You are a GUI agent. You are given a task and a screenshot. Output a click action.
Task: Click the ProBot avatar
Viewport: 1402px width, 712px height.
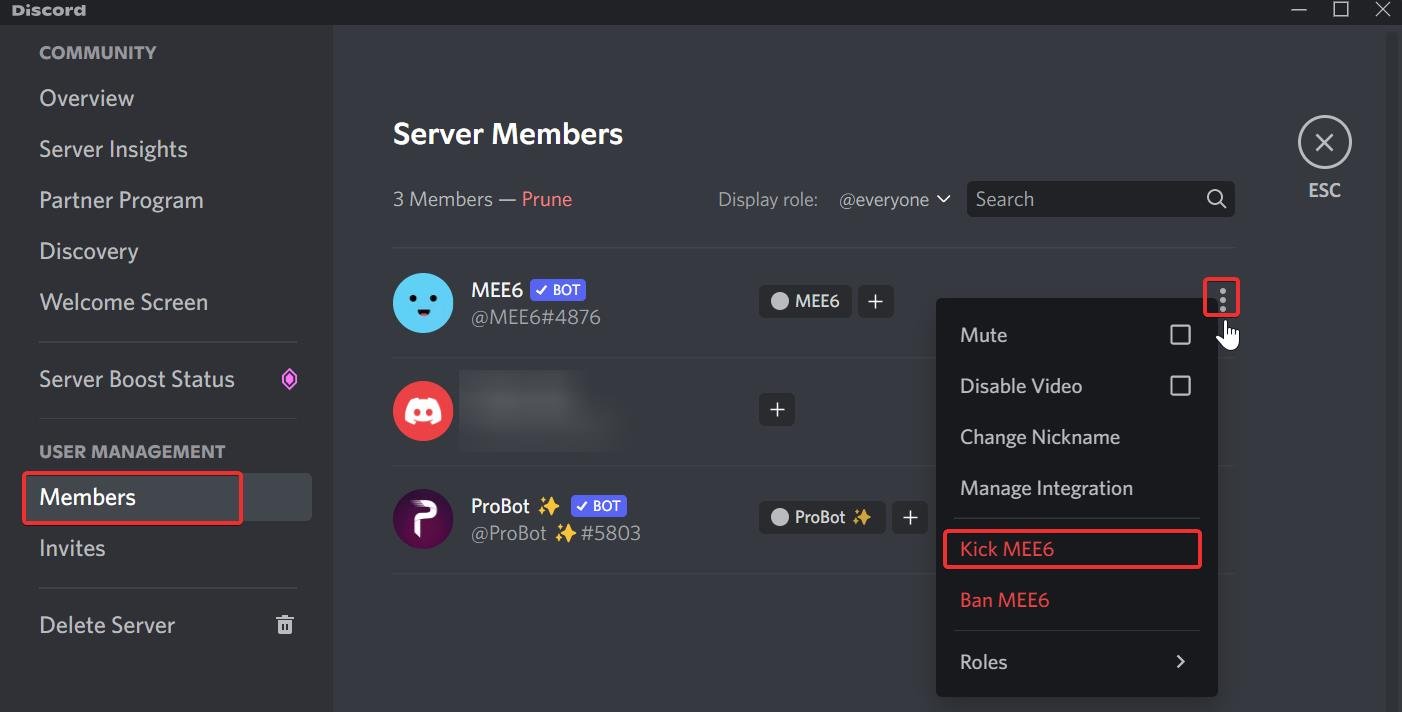423,519
